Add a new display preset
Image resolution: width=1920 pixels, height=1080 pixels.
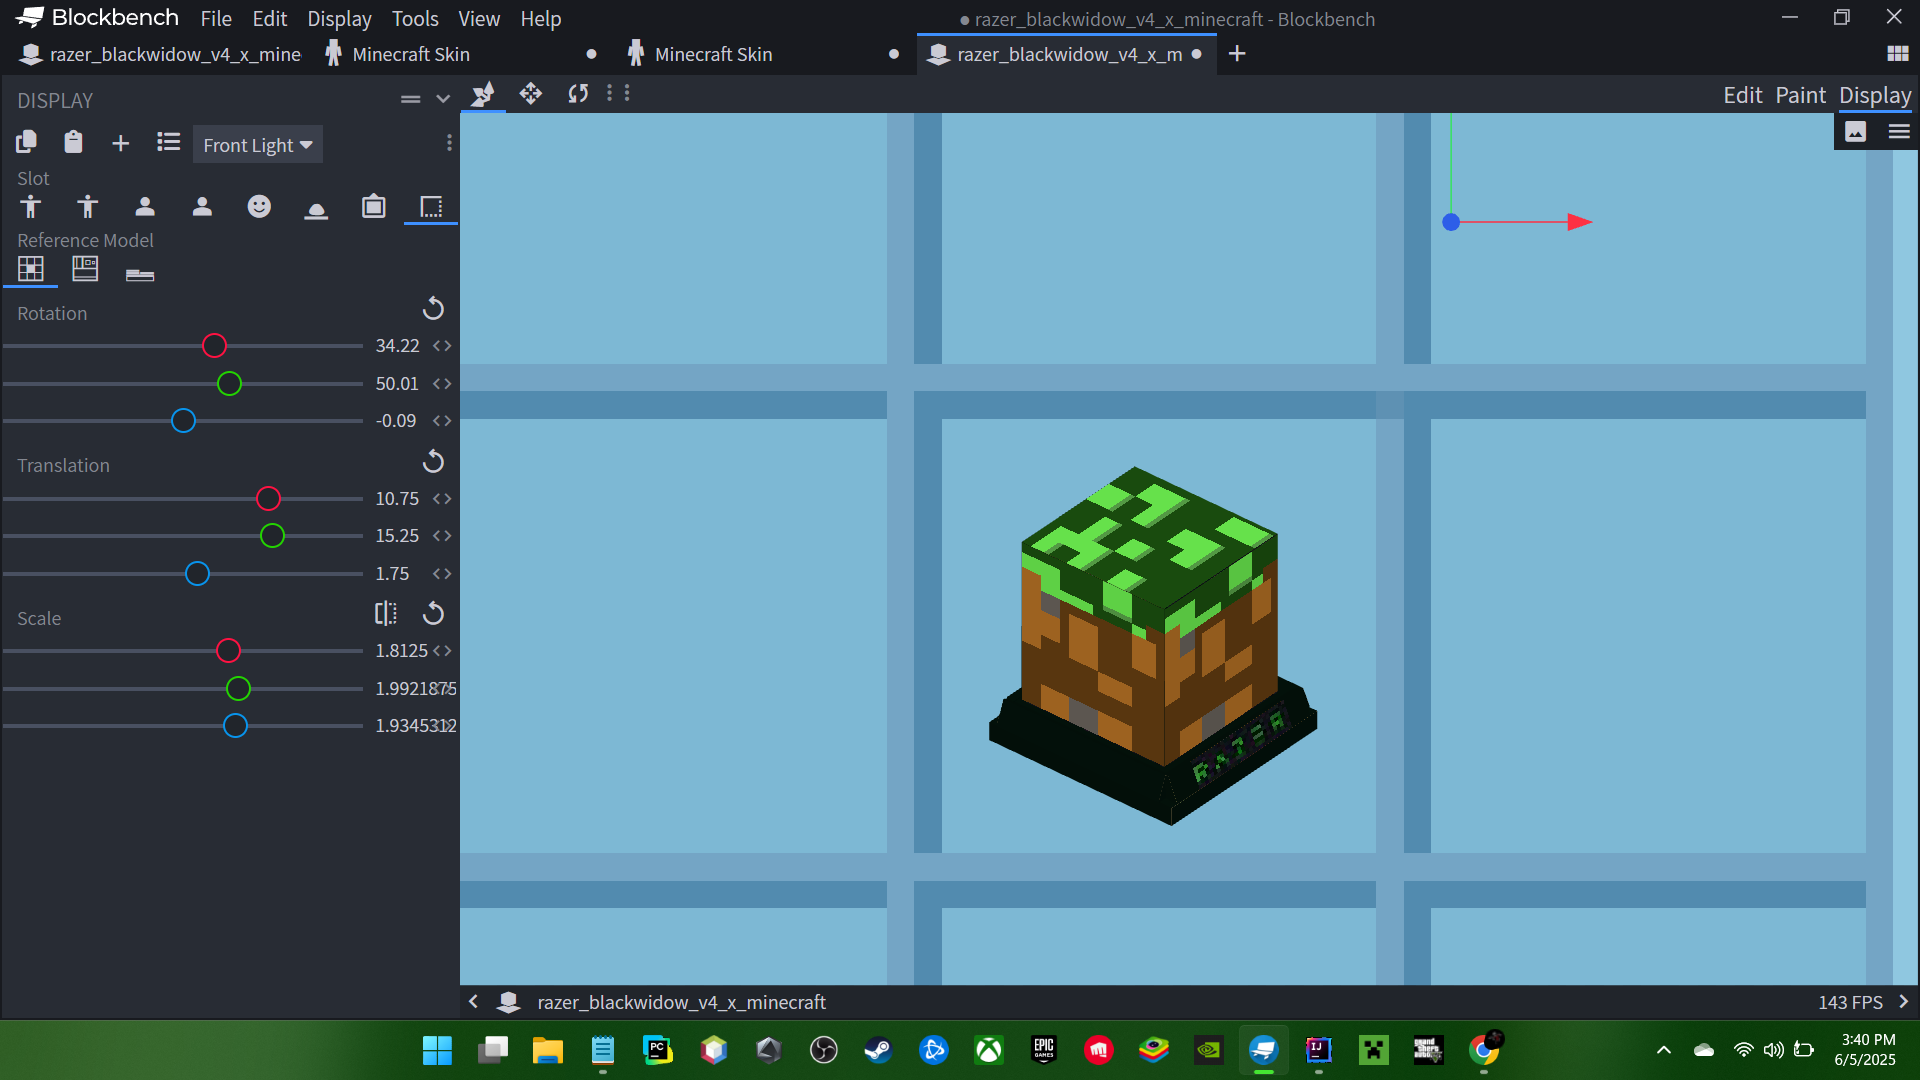pyautogui.click(x=120, y=144)
